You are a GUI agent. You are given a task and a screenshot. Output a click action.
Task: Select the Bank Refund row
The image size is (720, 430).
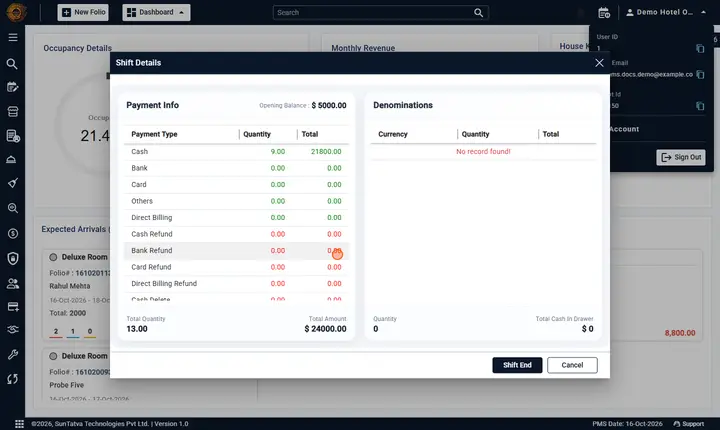click(x=236, y=251)
